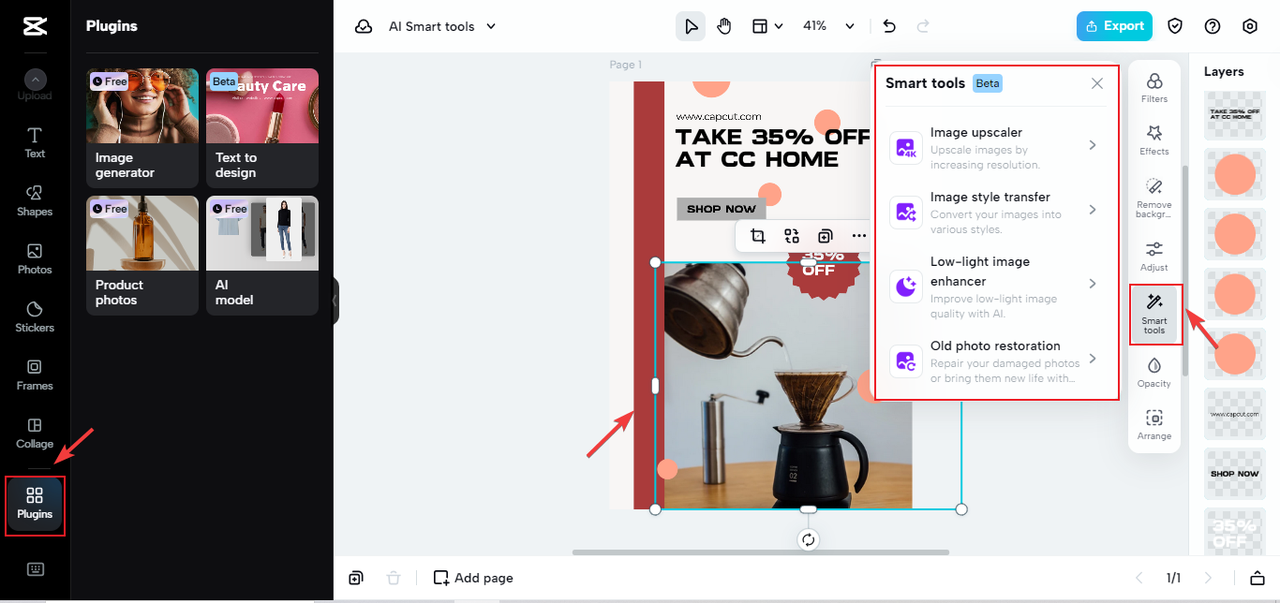Screen dimensions: 1280x603
Task: Open the Arrange options
Action: (x=1154, y=425)
